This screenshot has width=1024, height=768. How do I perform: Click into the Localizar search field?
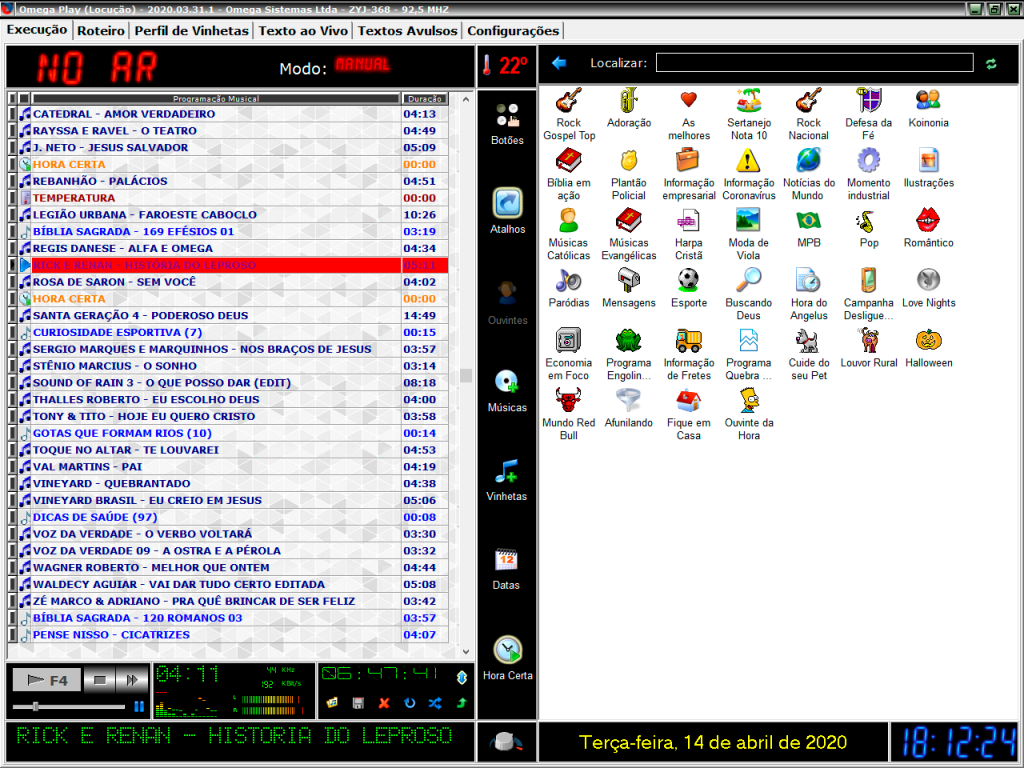pyautogui.click(x=814, y=63)
